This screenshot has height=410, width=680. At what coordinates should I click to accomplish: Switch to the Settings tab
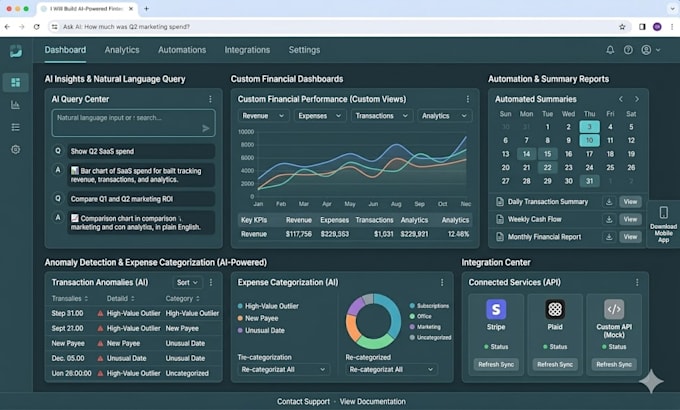[x=304, y=50]
